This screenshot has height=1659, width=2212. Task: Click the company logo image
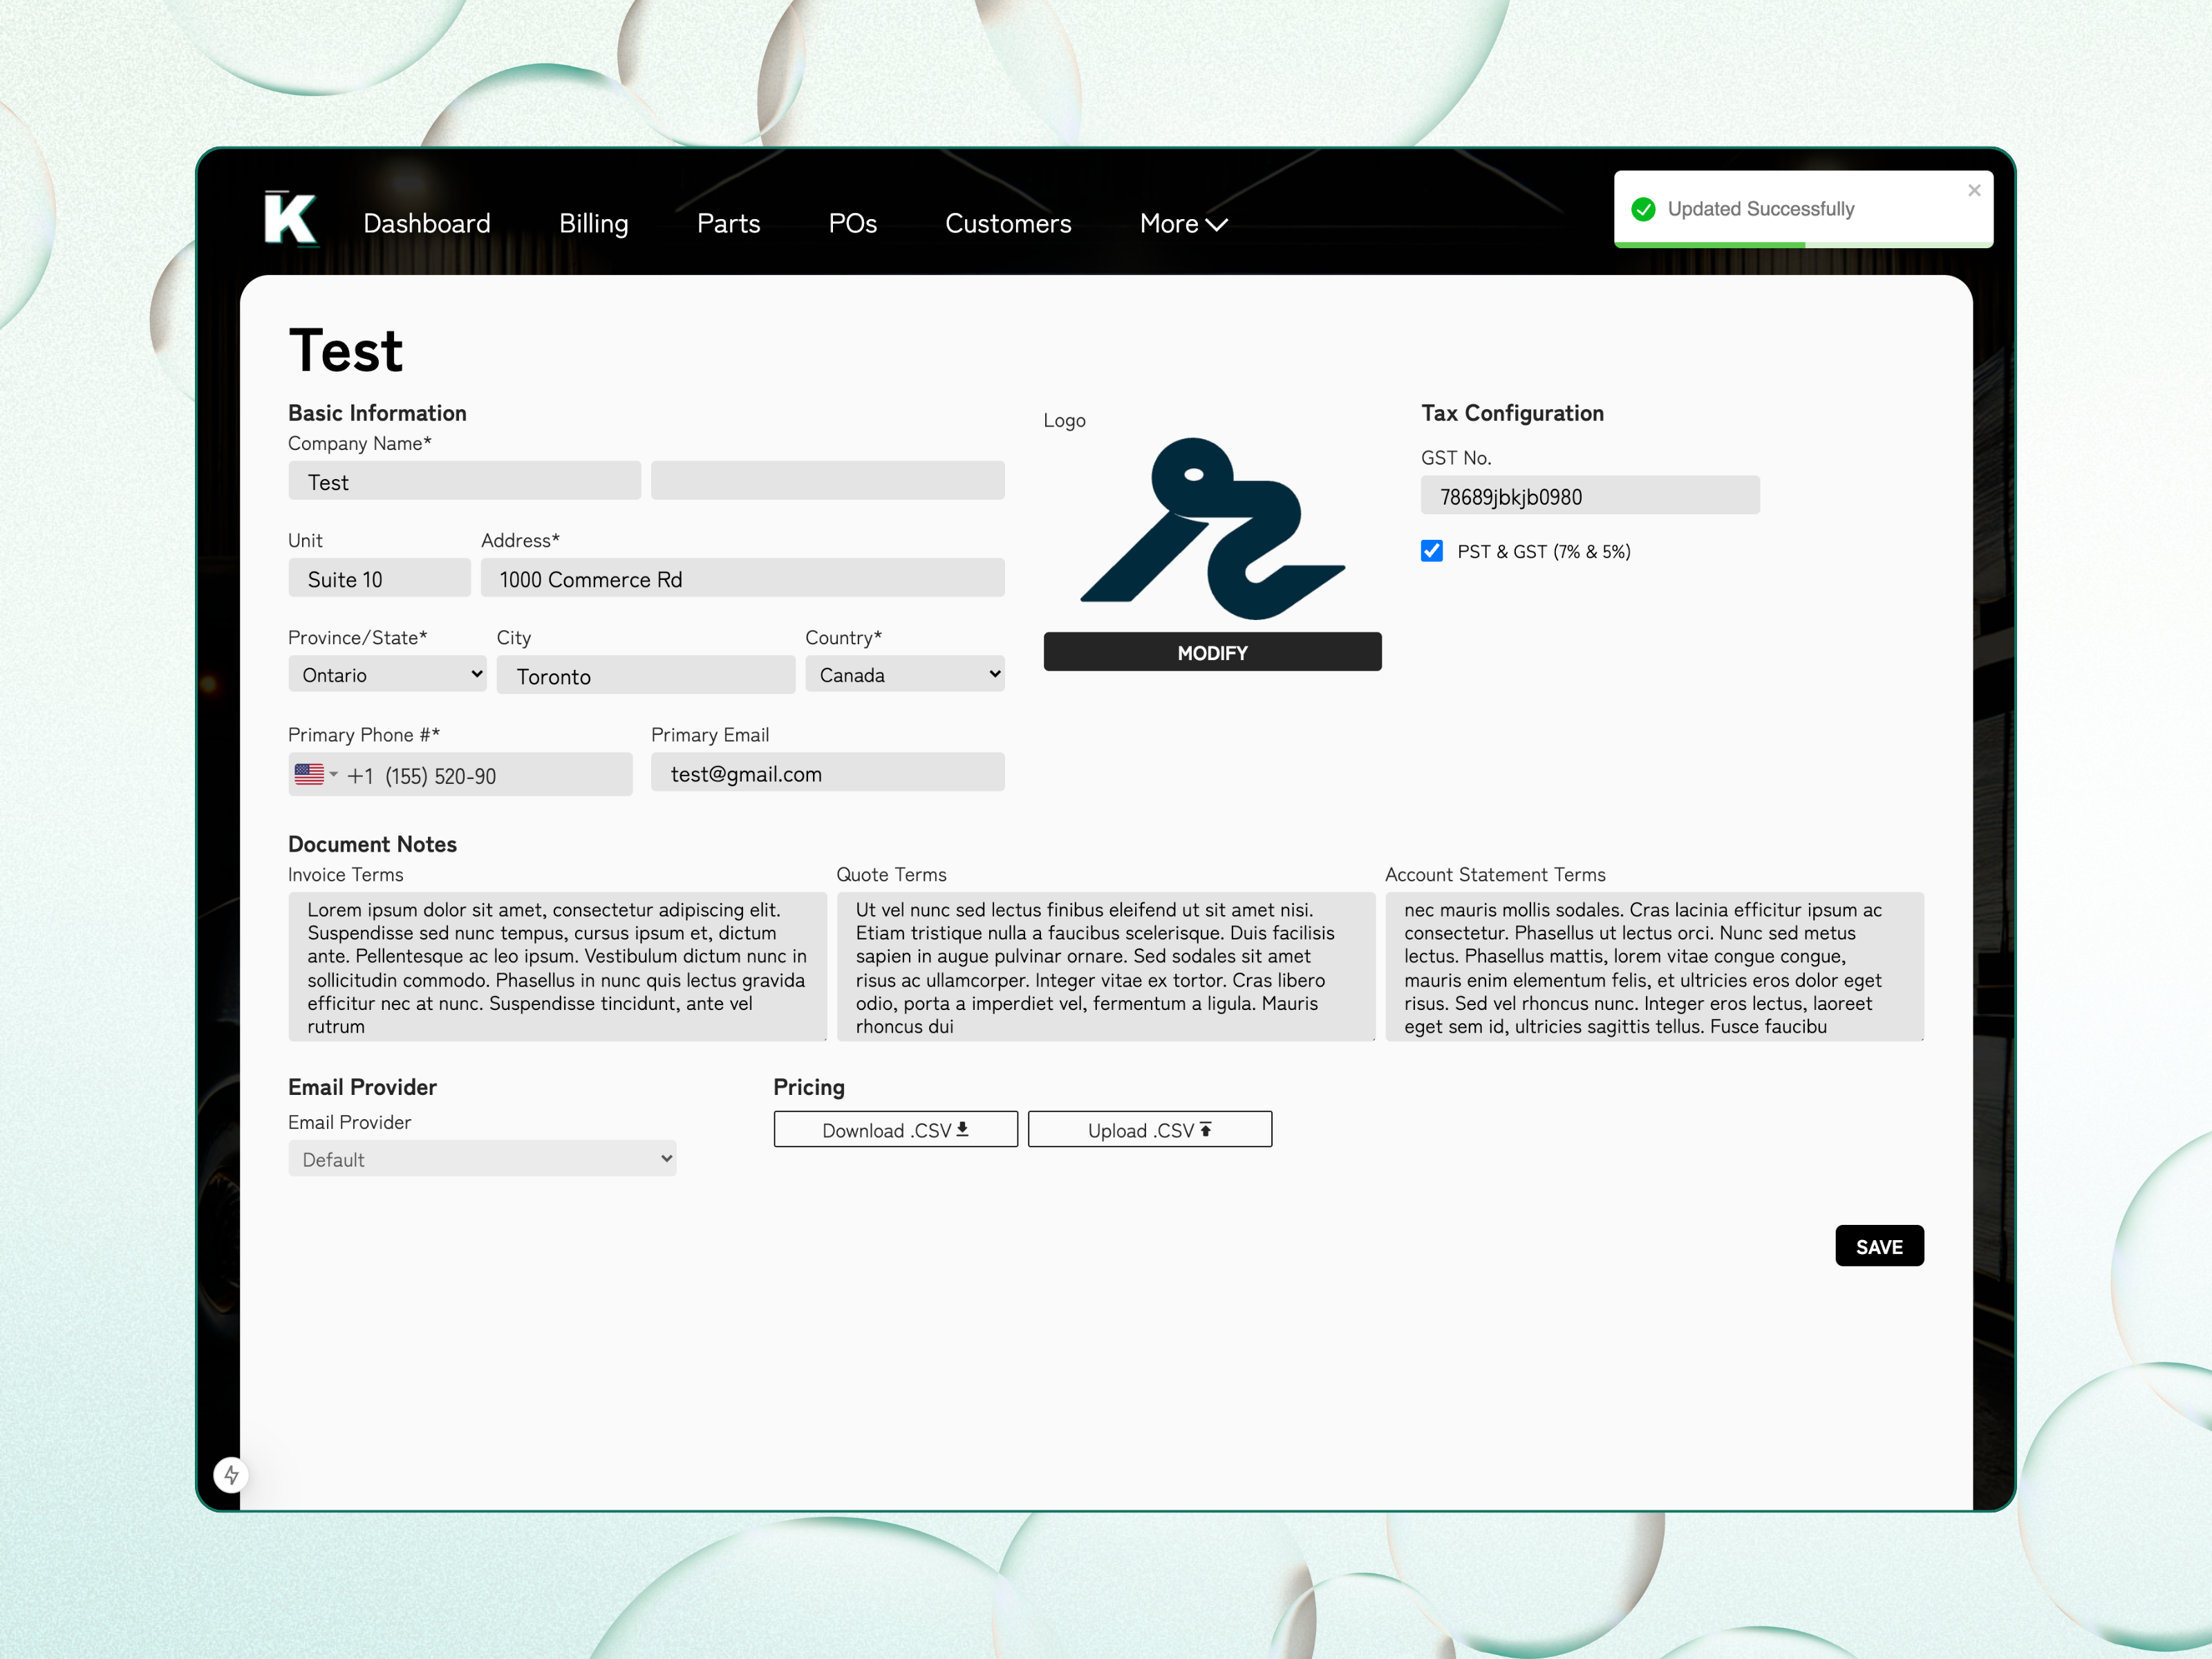coord(1212,528)
